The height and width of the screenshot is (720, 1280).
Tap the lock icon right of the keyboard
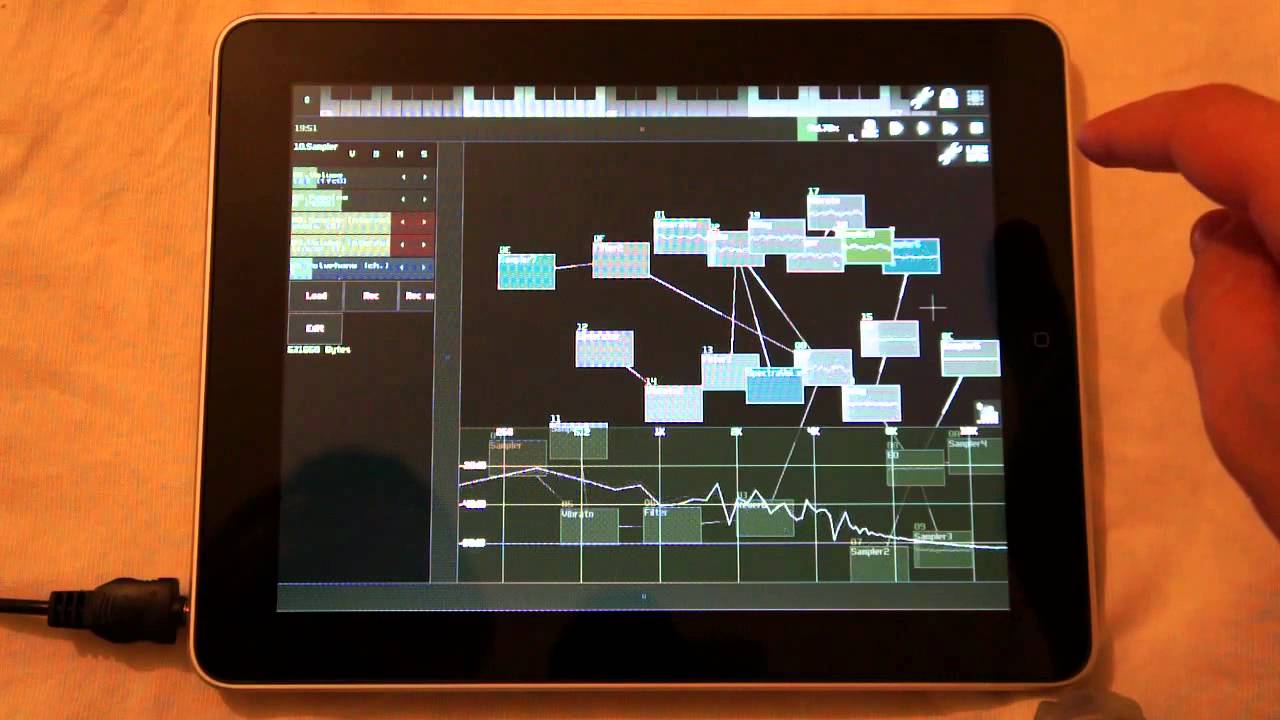[x=948, y=99]
